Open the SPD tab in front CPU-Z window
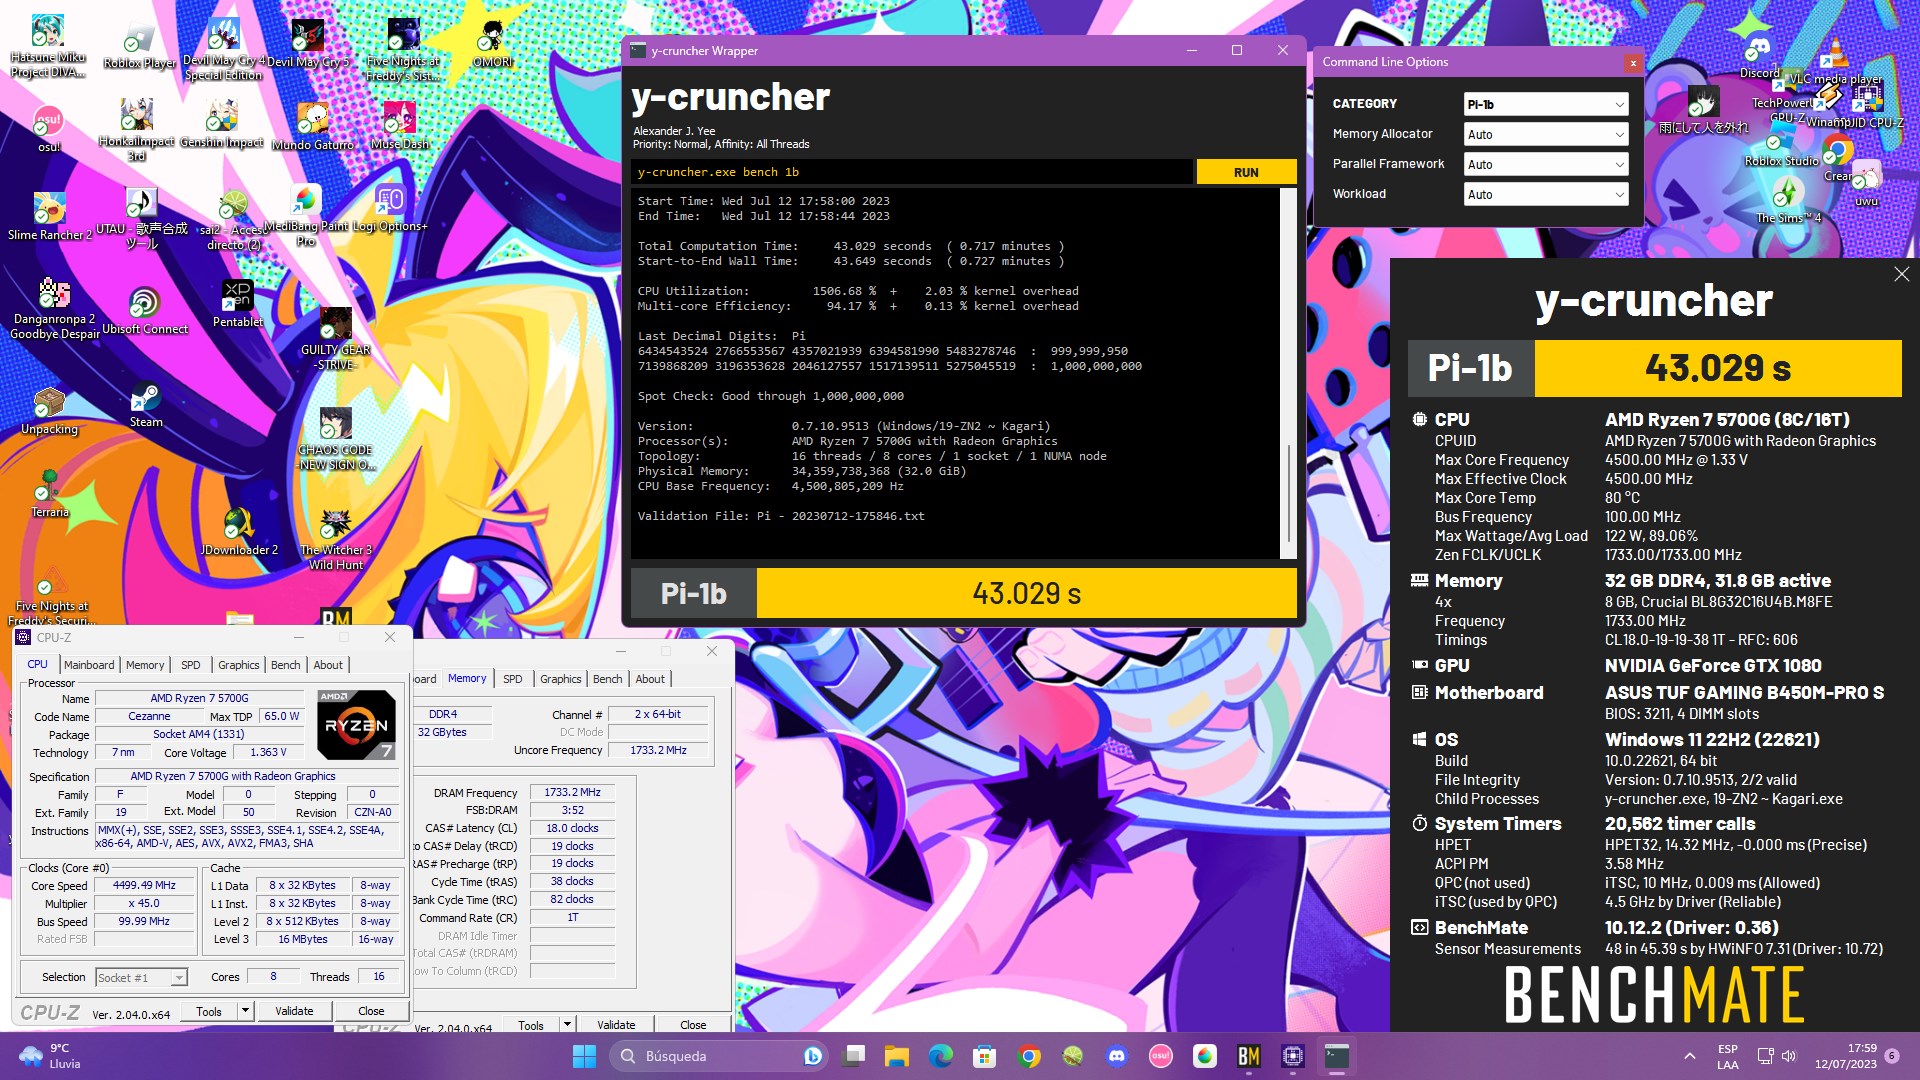Viewport: 1920px width, 1080px height. click(x=190, y=665)
